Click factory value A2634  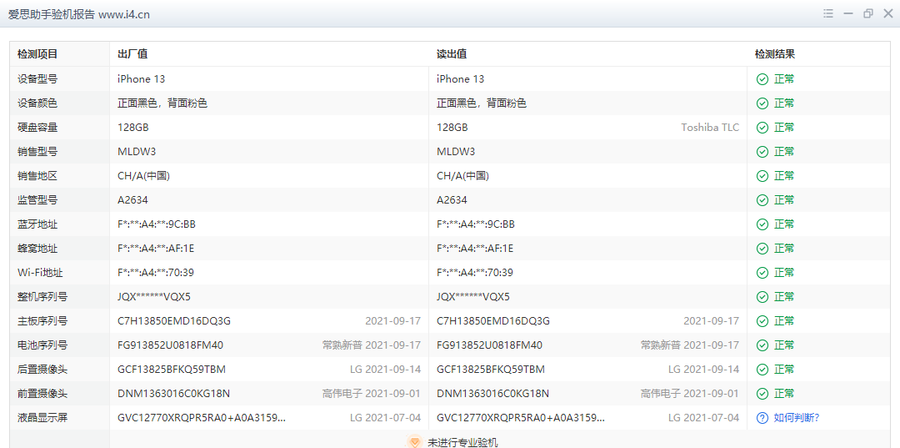133,200
